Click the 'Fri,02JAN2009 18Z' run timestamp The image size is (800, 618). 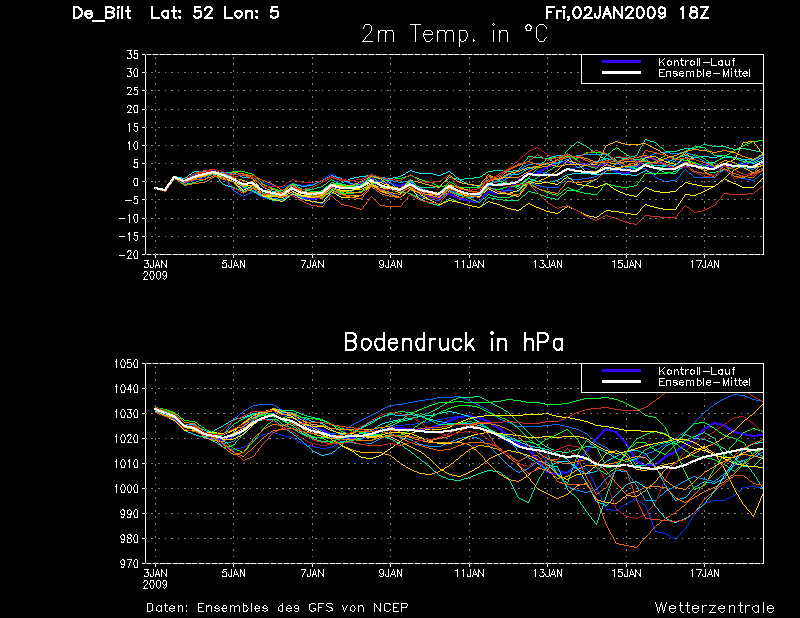[x=627, y=13]
